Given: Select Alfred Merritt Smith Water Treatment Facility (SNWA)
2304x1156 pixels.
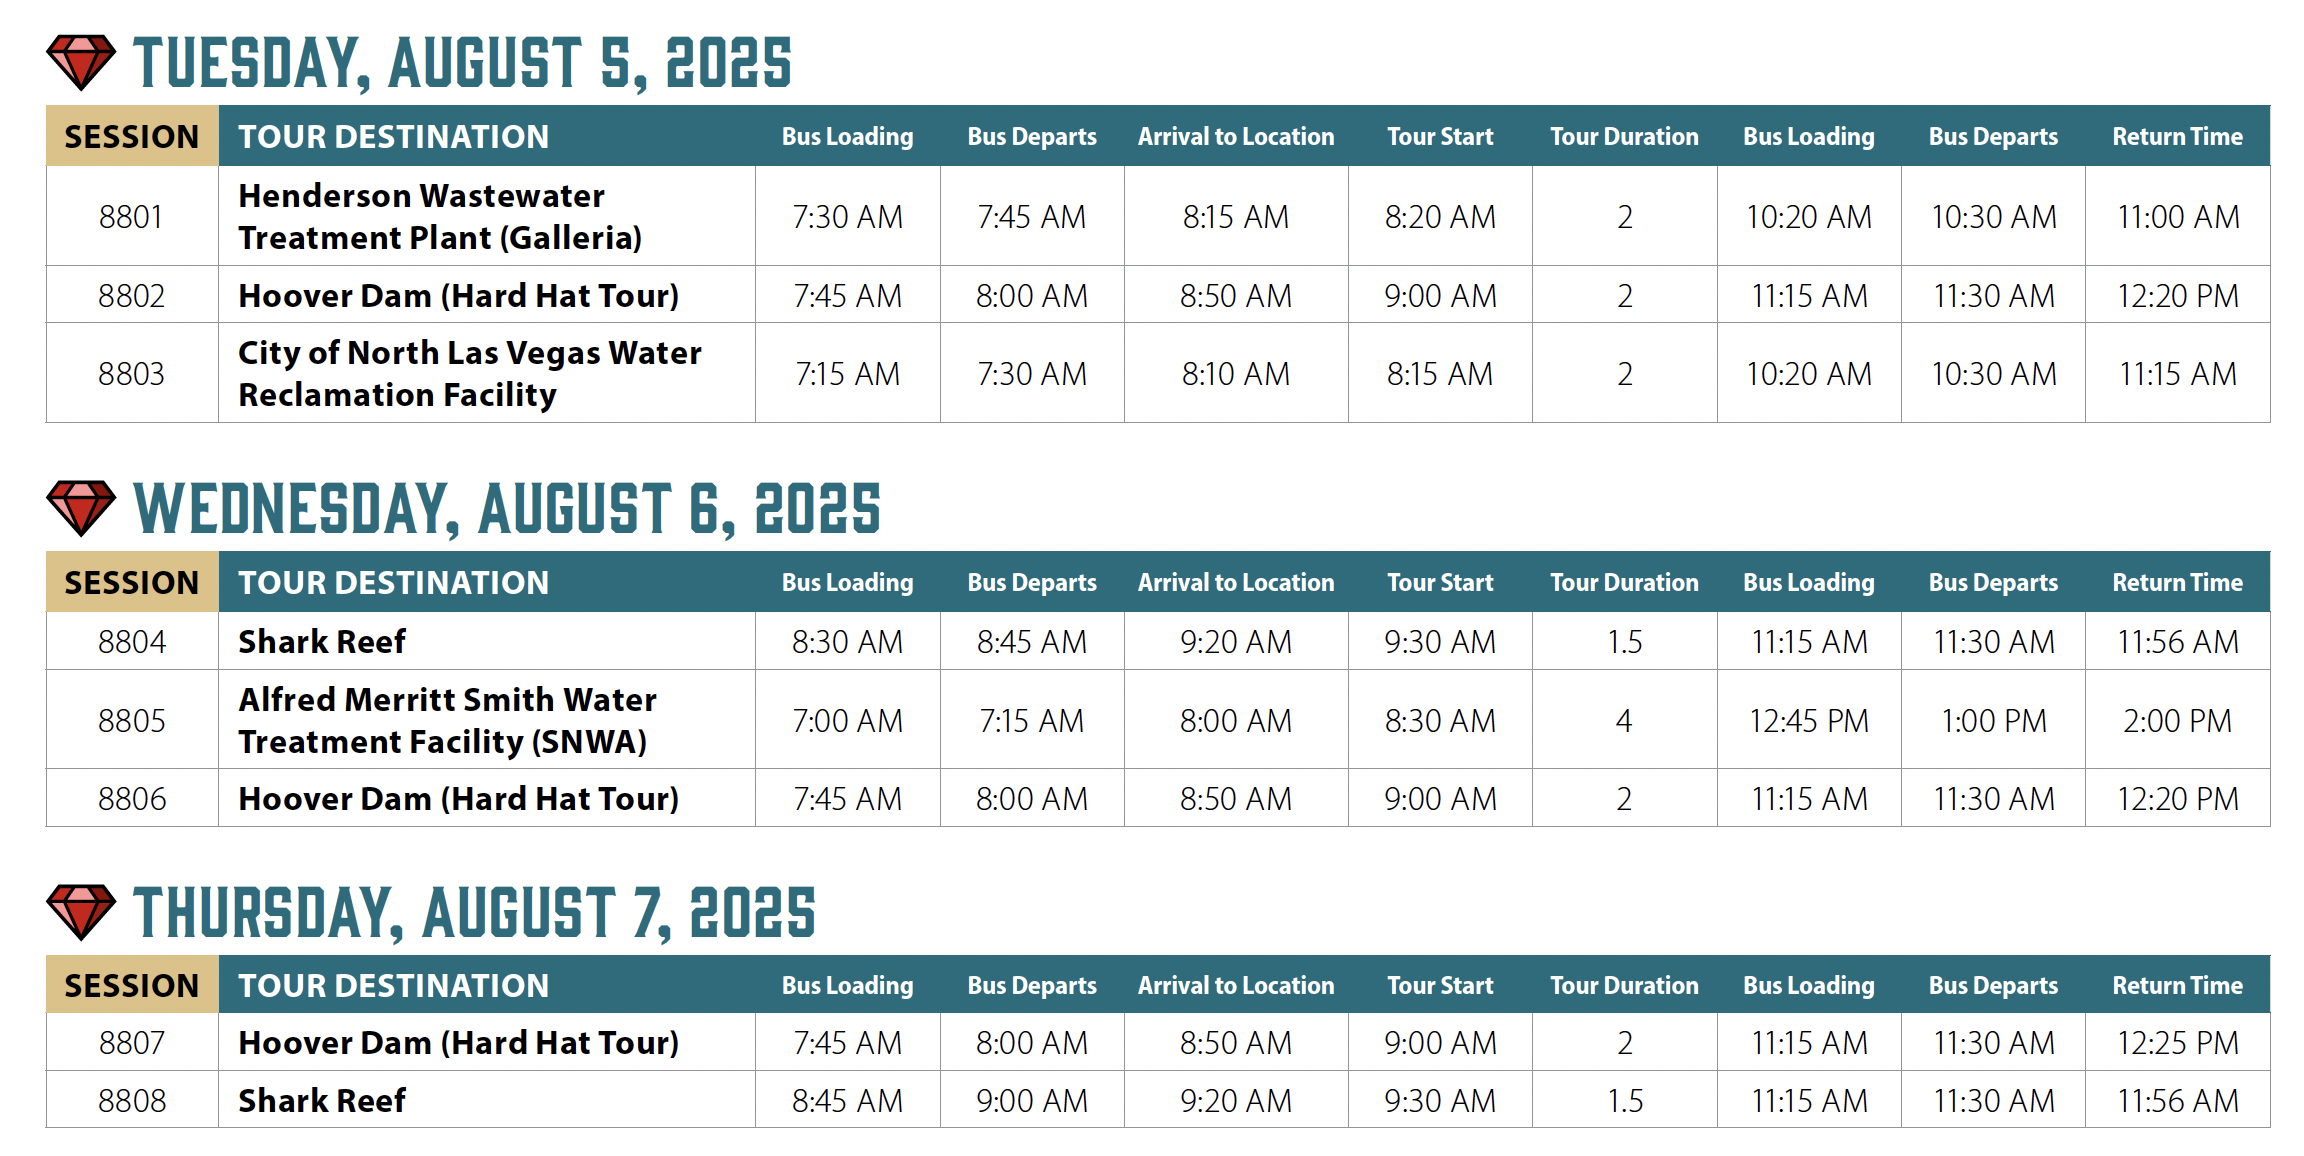Looking at the screenshot, I should (x=448, y=720).
